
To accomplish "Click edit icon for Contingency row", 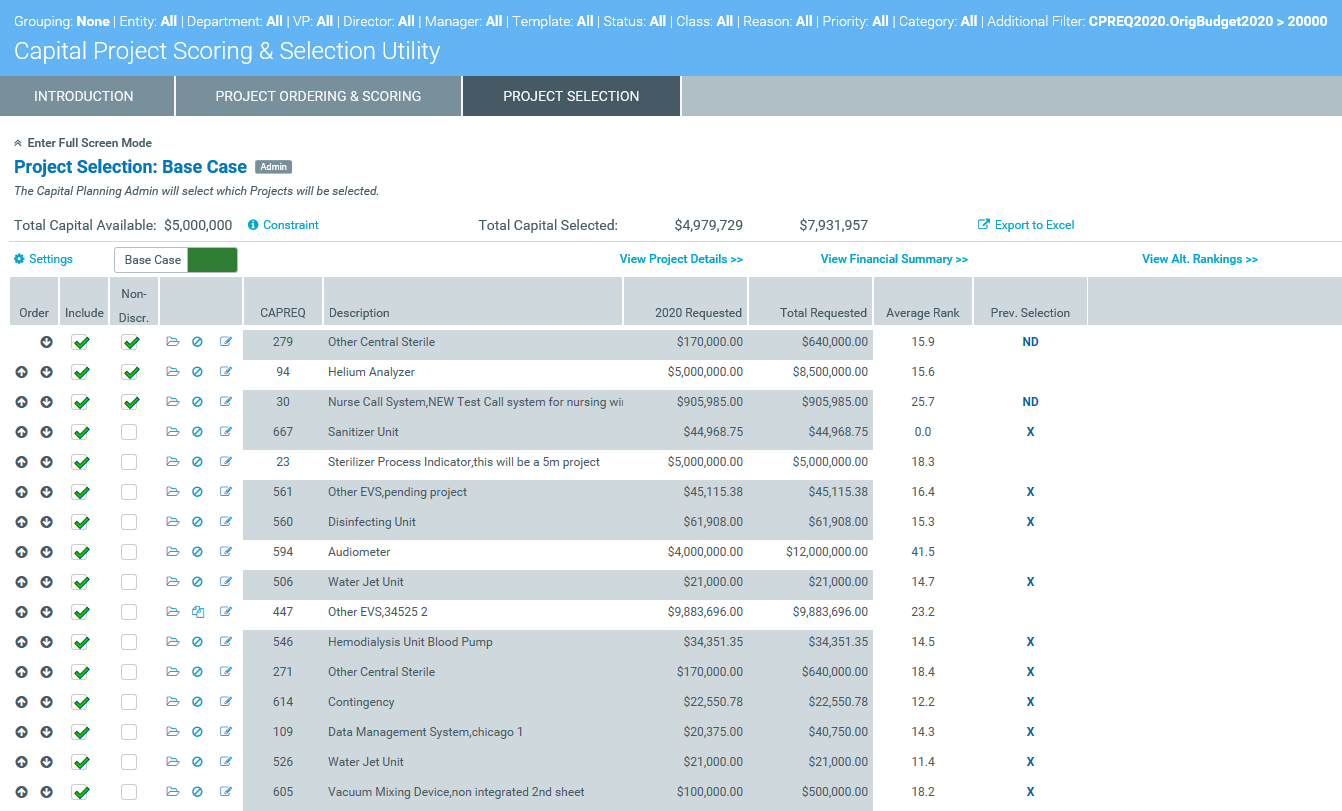I will [225, 702].
